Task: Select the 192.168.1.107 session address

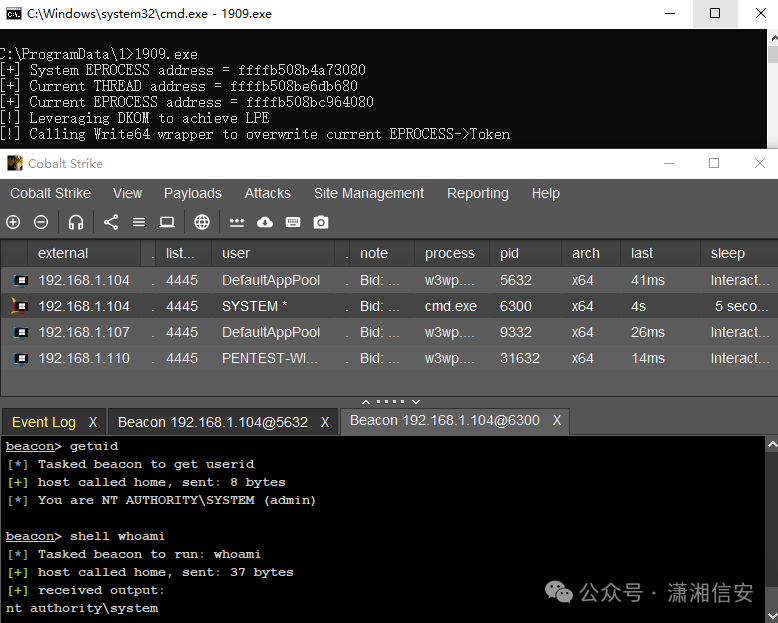Action: pyautogui.click(x=84, y=332)
